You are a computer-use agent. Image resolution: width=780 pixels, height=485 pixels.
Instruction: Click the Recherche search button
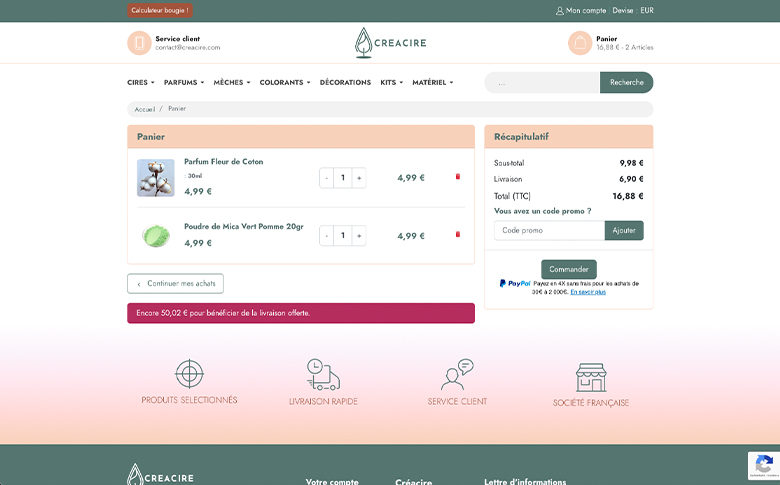[627, 83]
